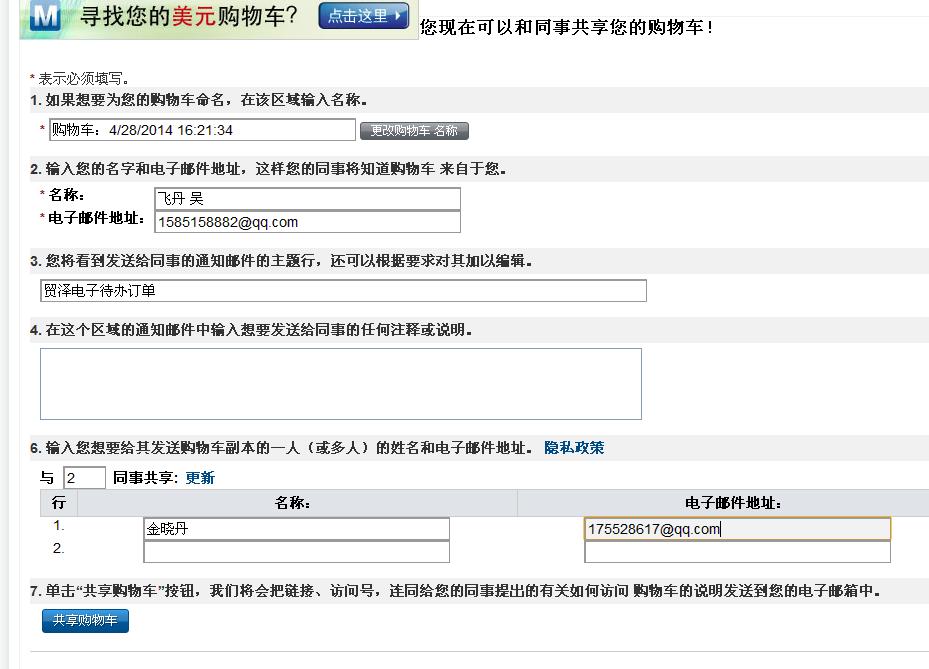Click the text 表示必须填写
Image resolution: width=929 pixels, height=669 pixels.
[82, 78]
